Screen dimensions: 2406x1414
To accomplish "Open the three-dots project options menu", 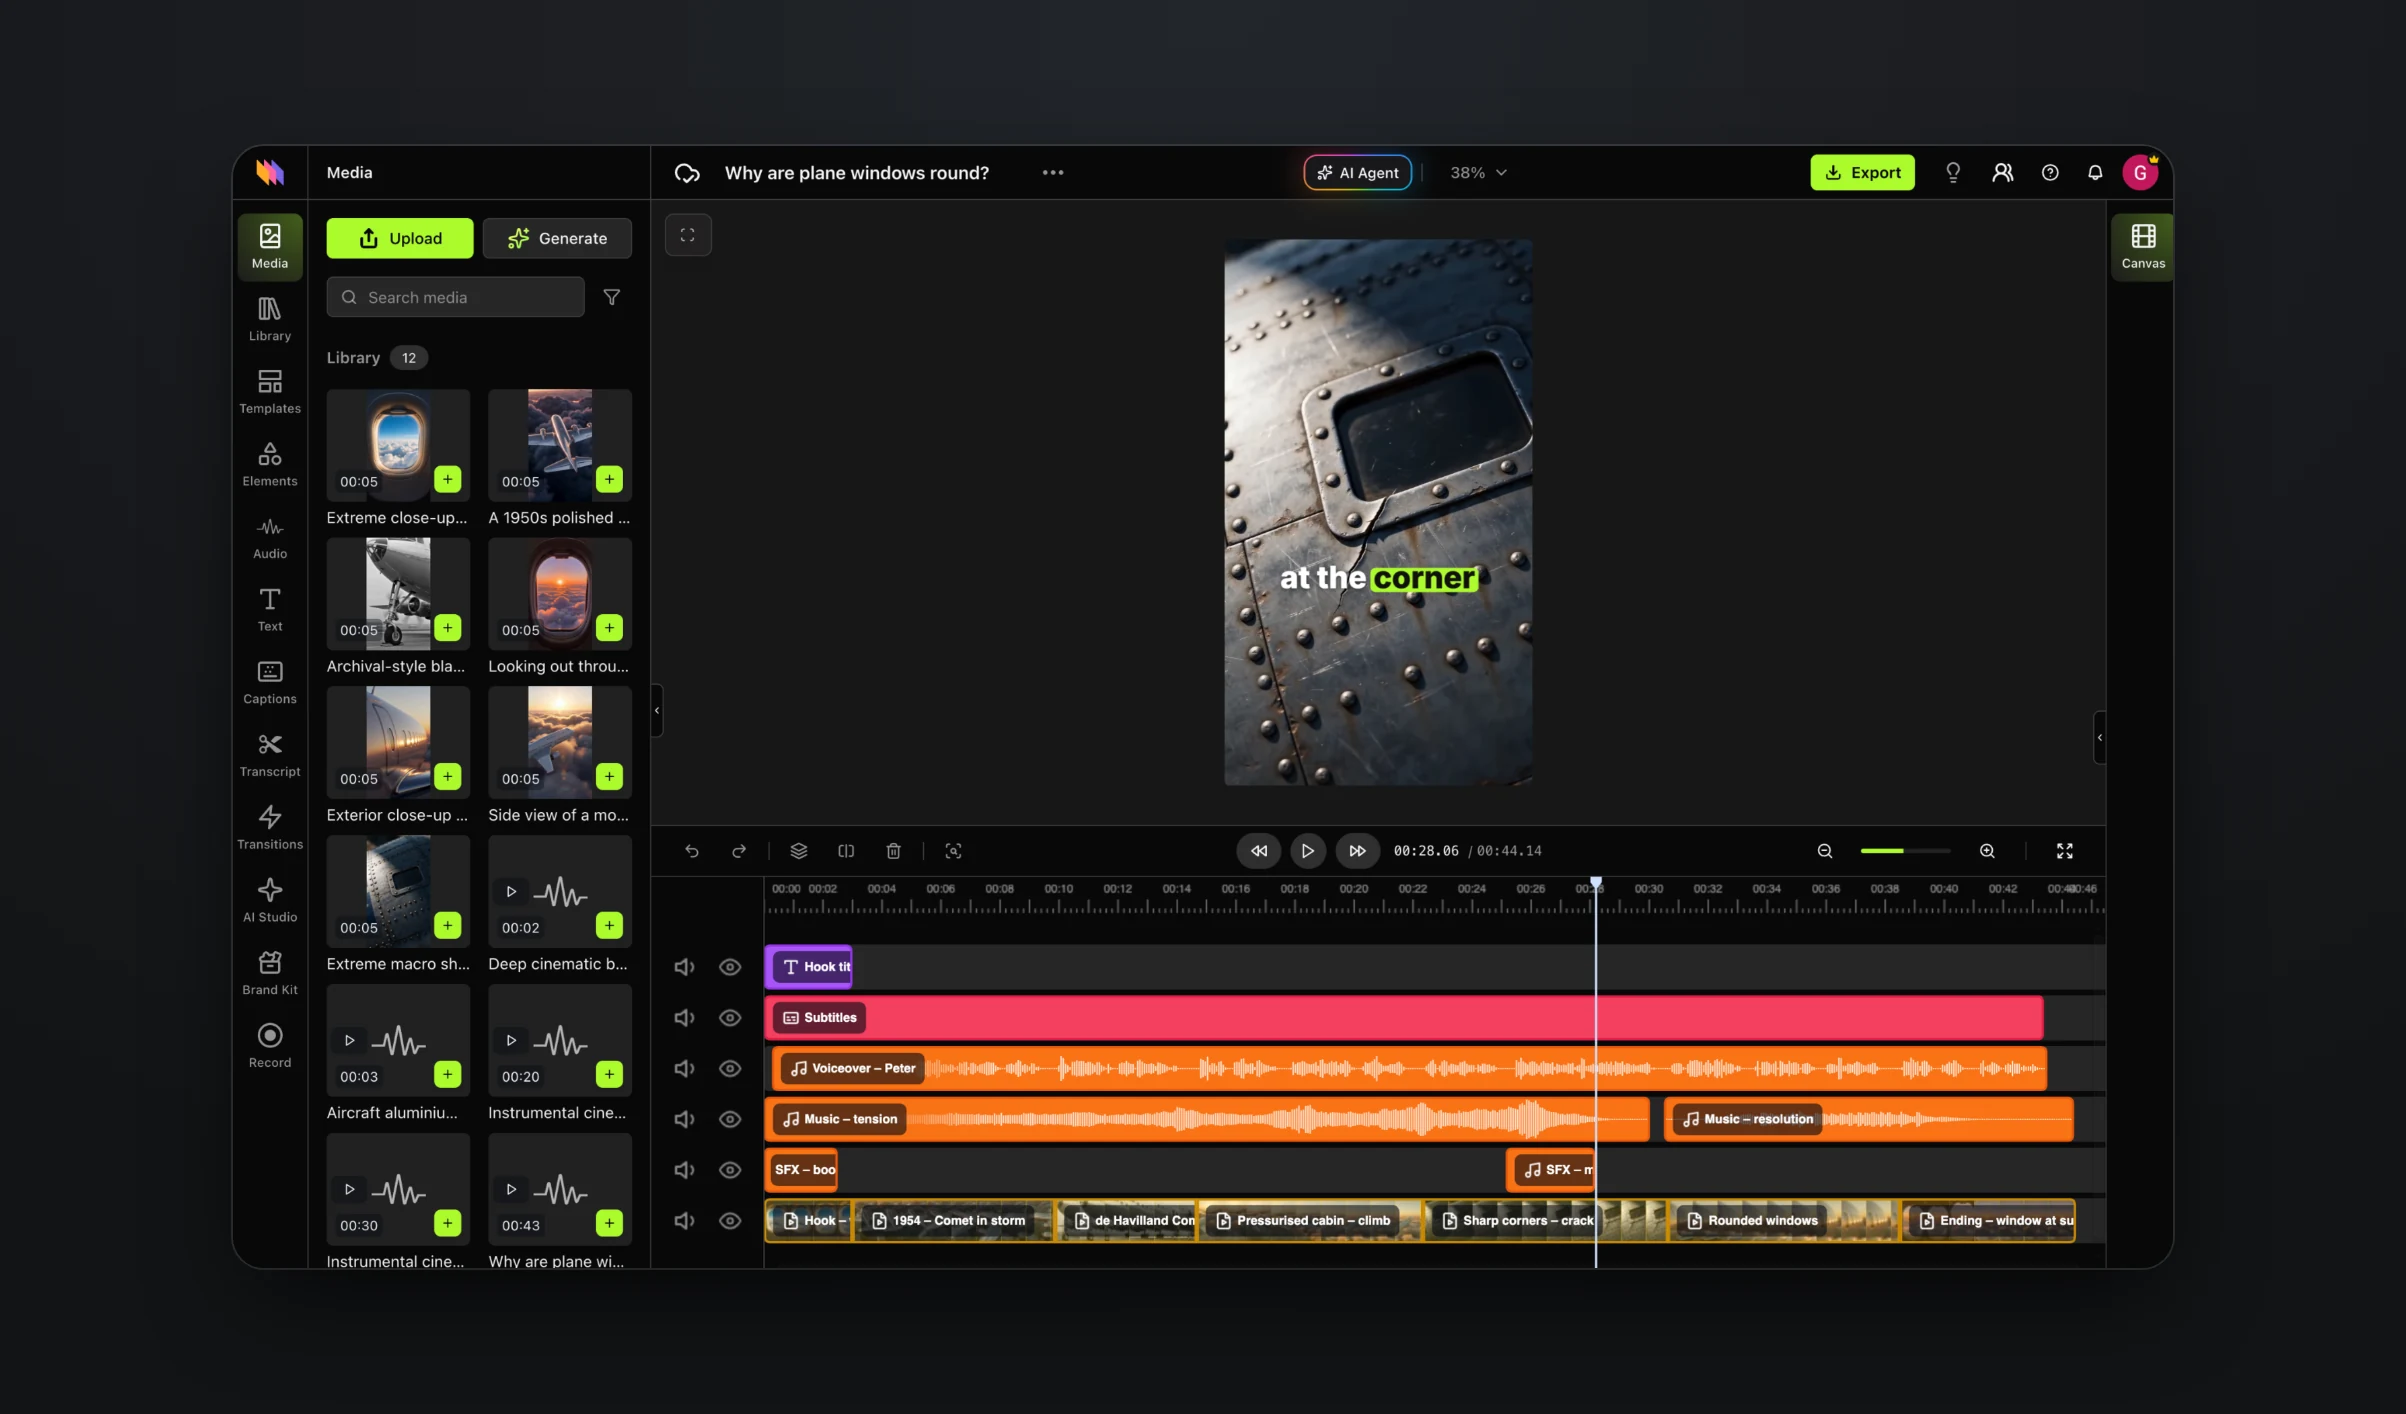I will pyautogui.click(x=1053, y=173).
